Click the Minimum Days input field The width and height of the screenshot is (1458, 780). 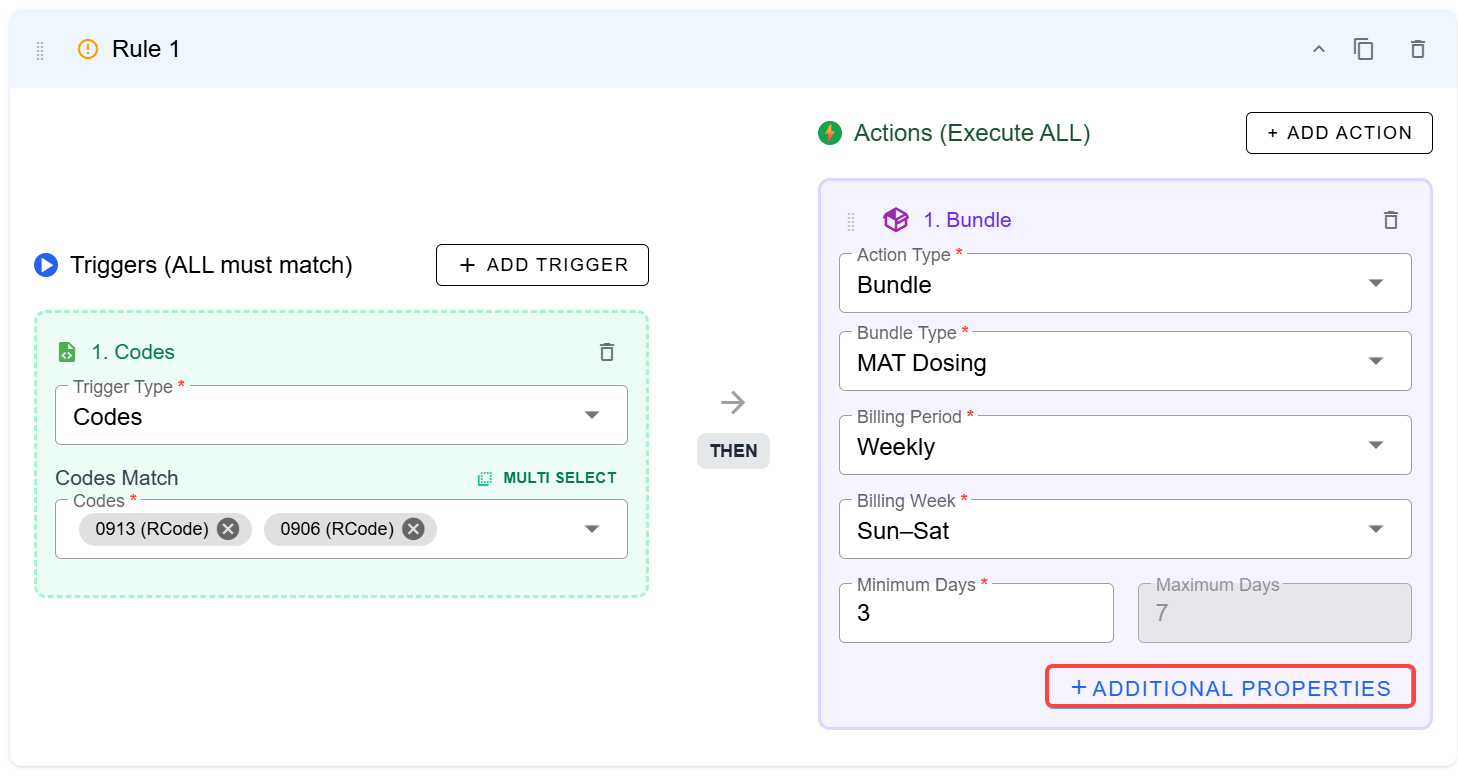click(x=975, y=614)
